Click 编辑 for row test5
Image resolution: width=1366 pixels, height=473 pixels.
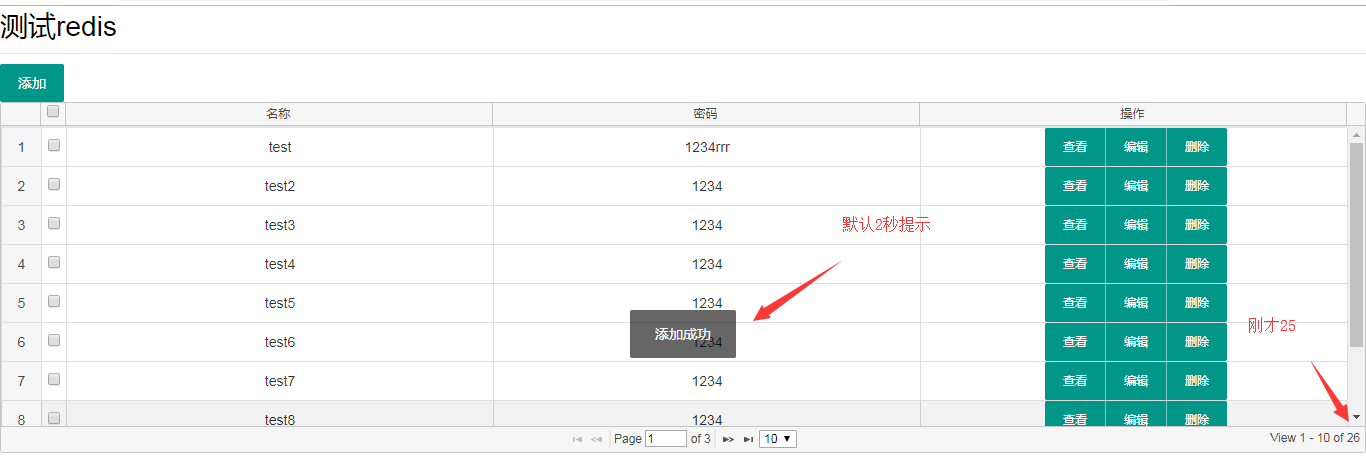1136,303
